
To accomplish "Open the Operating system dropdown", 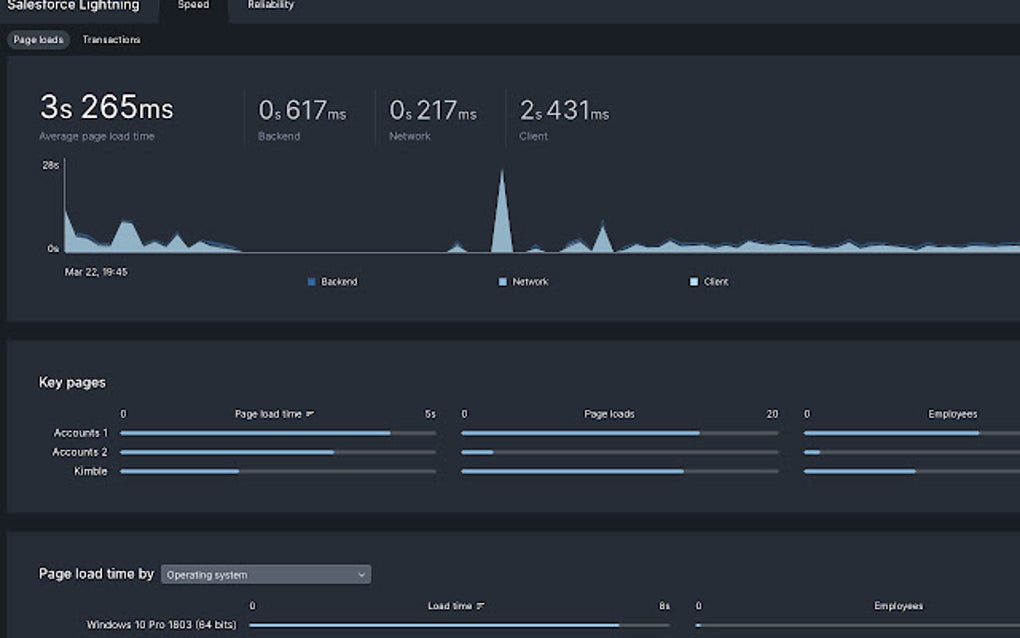I will point(265,574).
